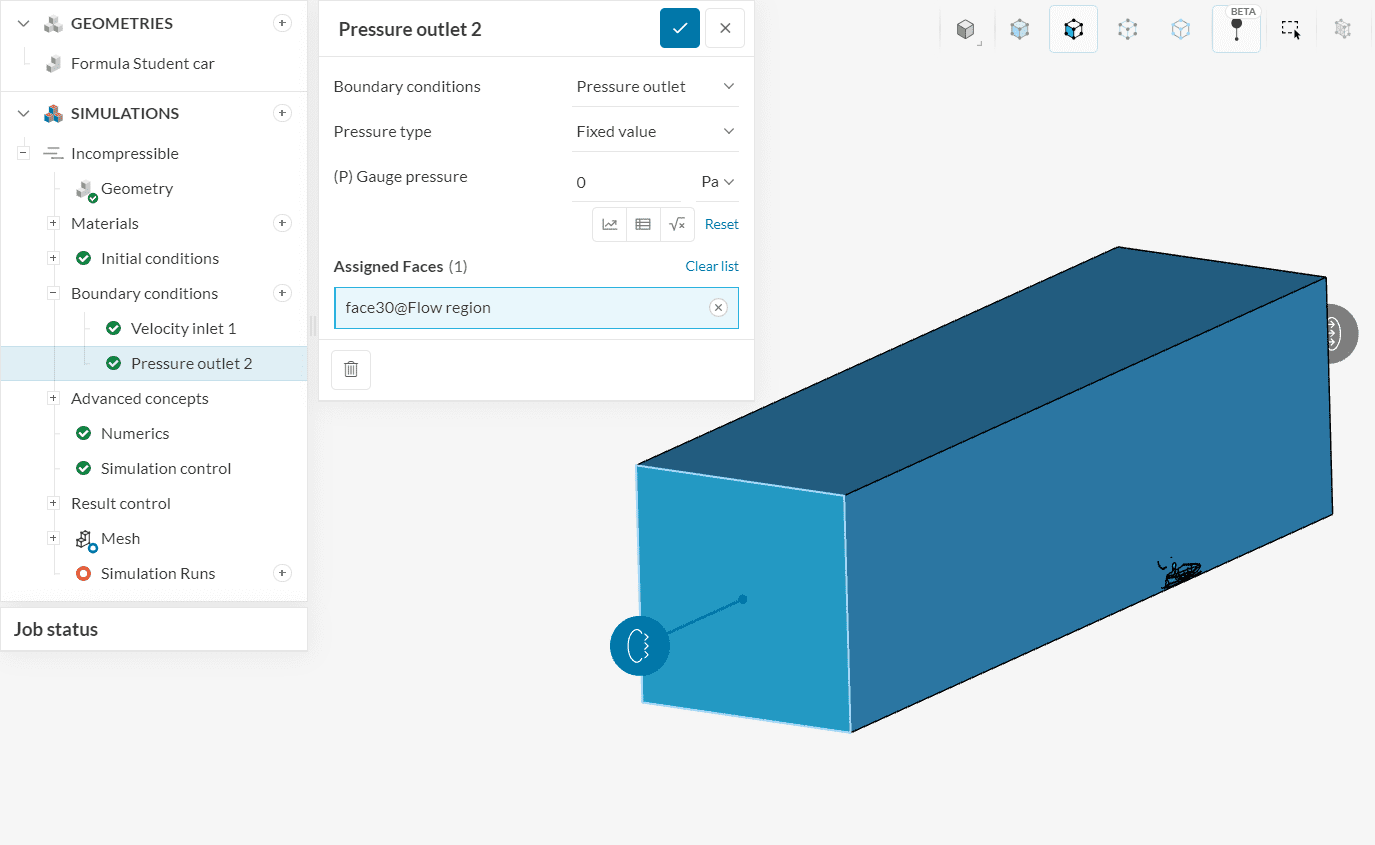Image resolution: width=1375 pixels, height=845 pixels.
Task: Open Simulation control in the tree
Action: [165, 469]
